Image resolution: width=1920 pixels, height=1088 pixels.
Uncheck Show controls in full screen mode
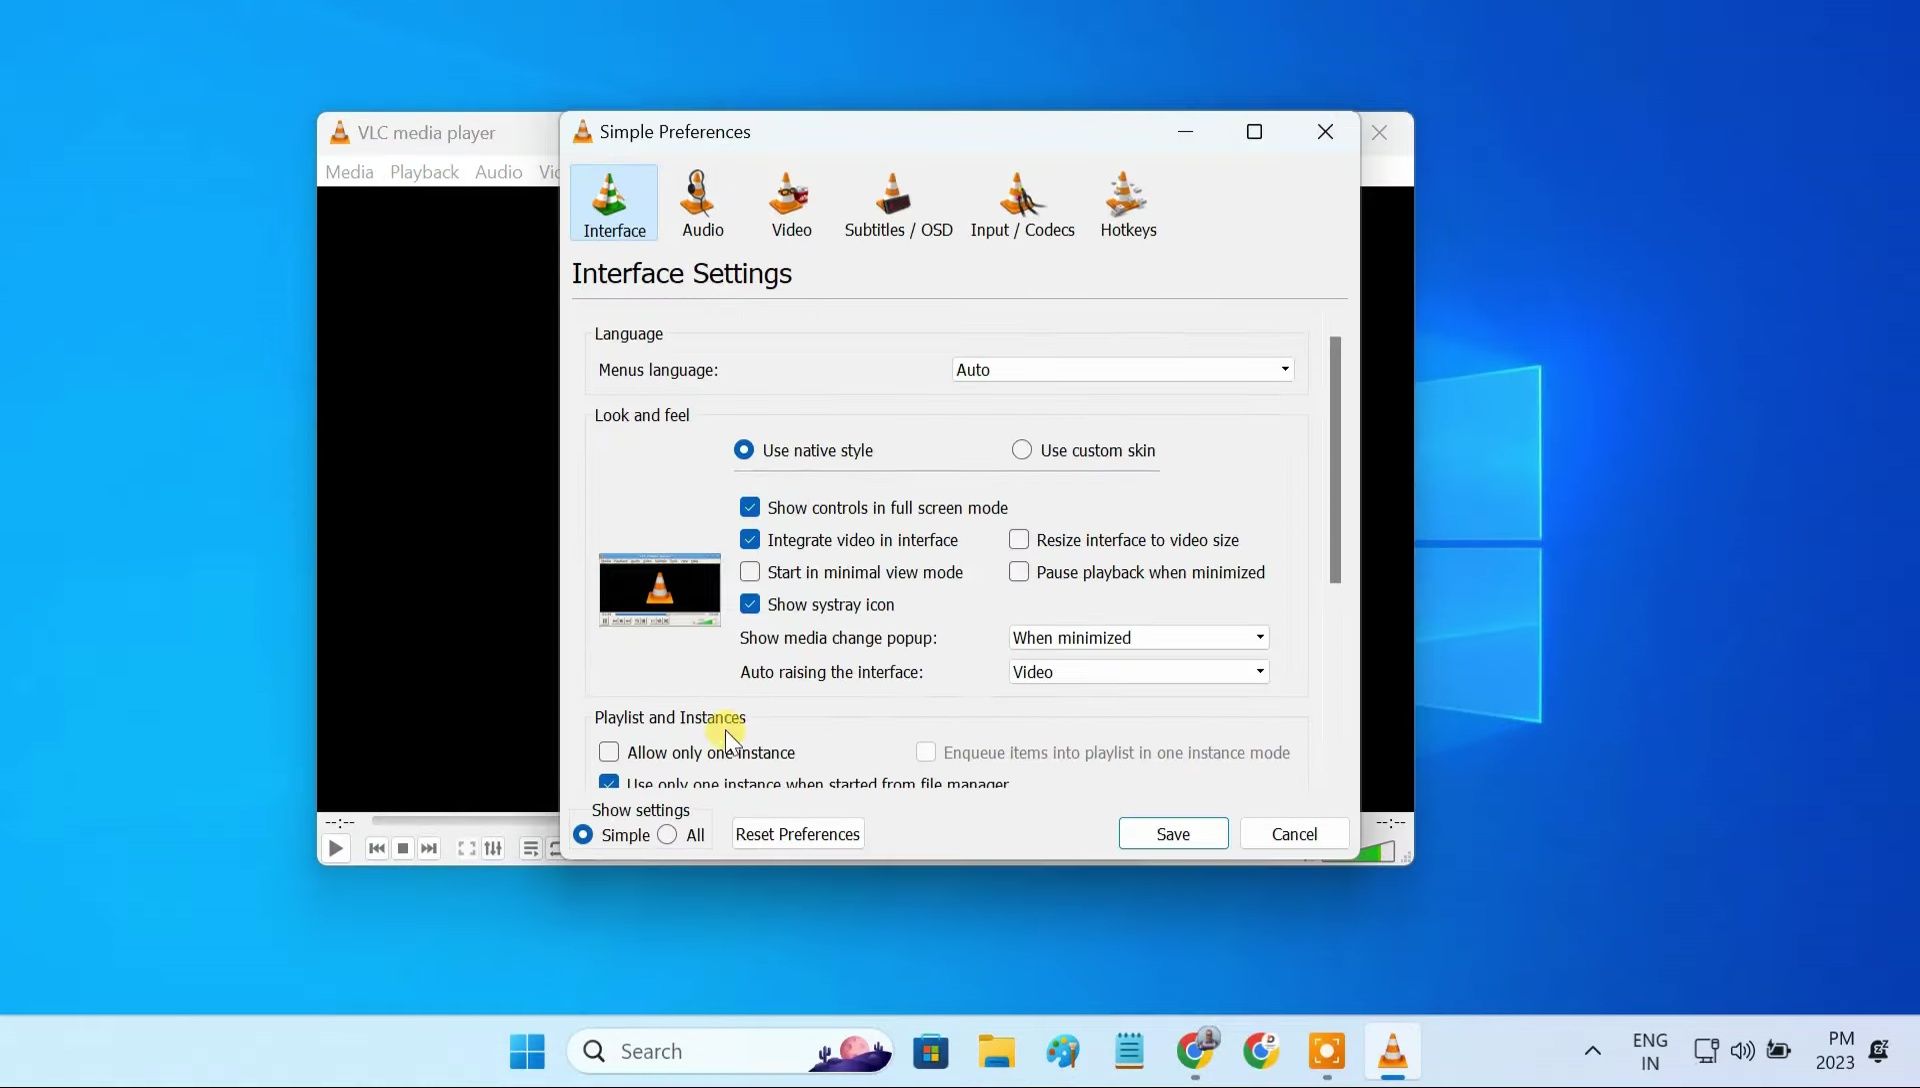750,507
